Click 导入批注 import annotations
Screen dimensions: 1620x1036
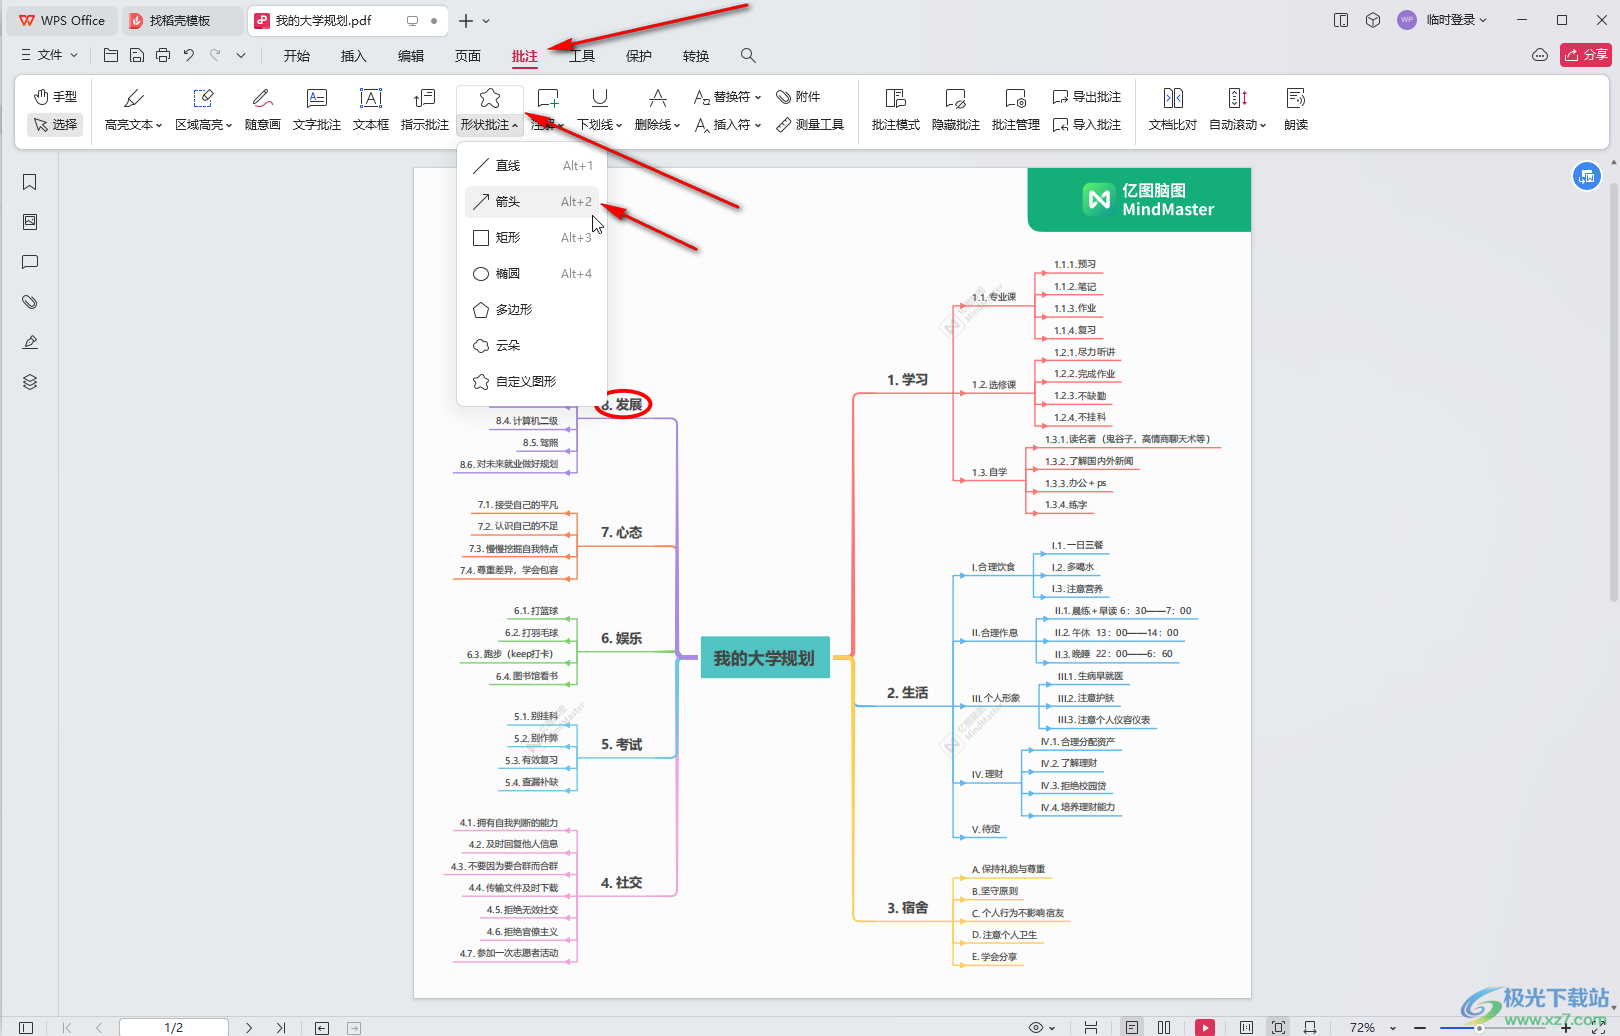(x=1087, y=124)
